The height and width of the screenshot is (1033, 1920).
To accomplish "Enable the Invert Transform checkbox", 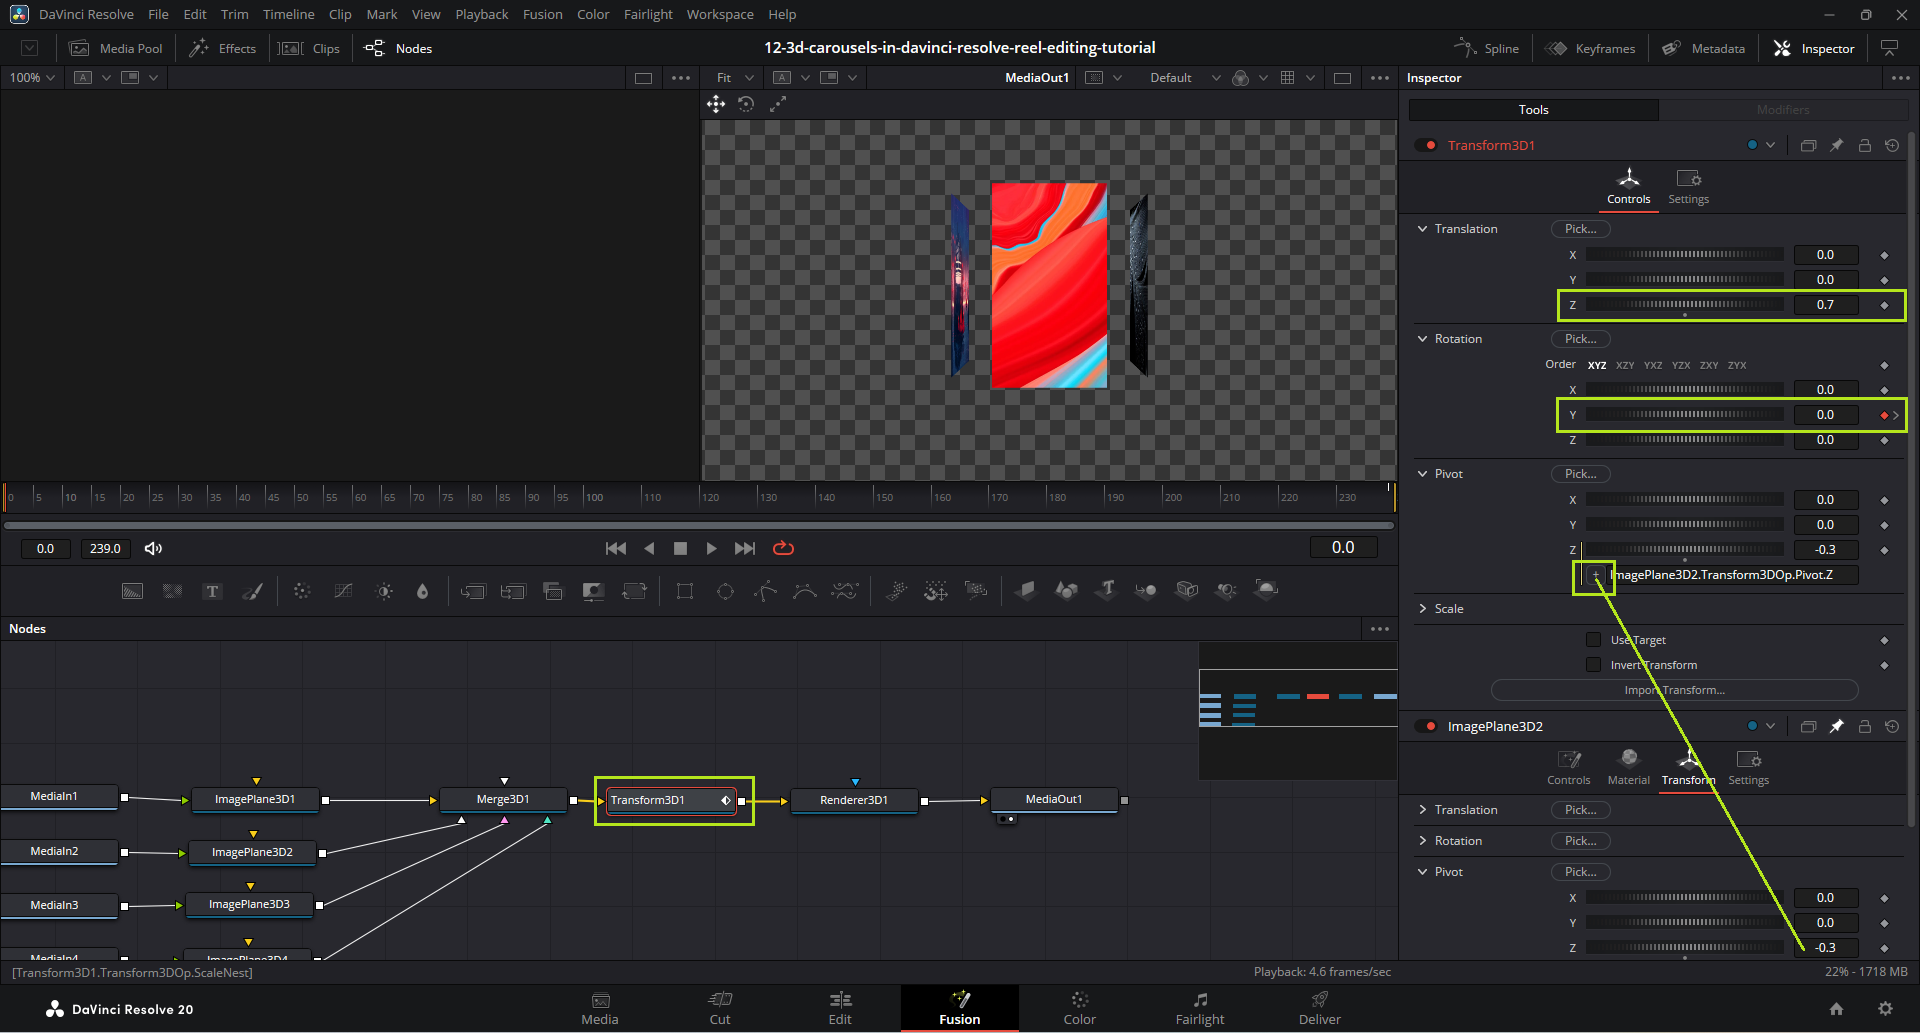I will [x=1593, y=665].
